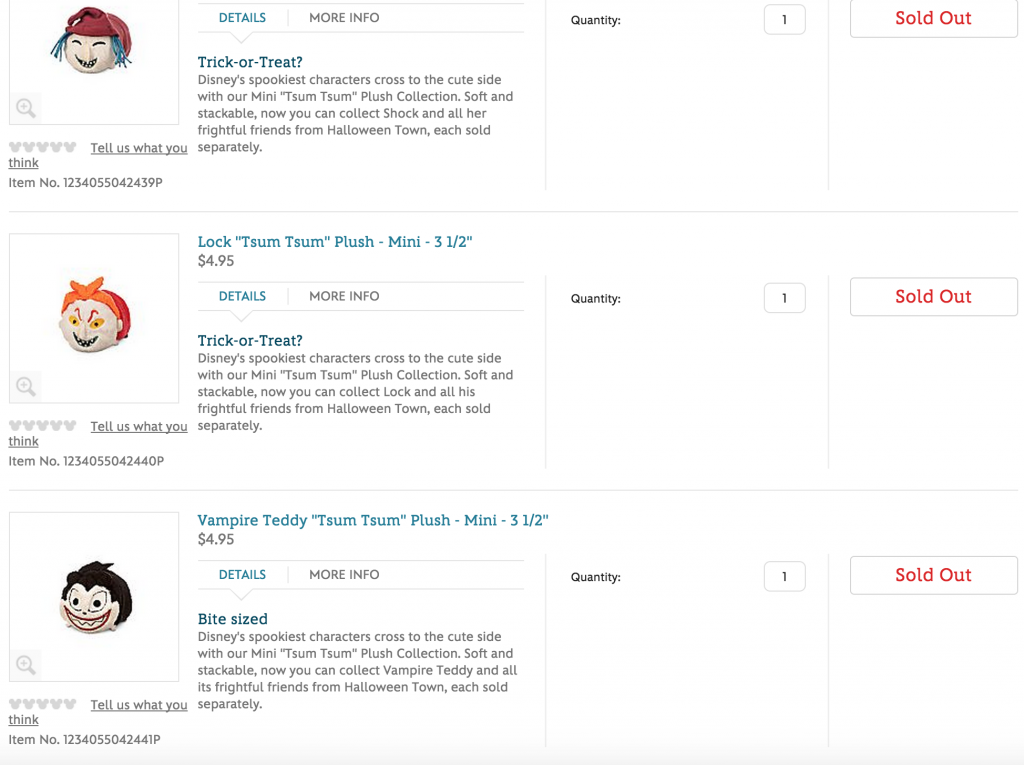Screen dimensions: 1024x765
Task: Open the Lock "Tsum Tsum" Plush product page
Action: pyautogui.click(x=334, y=241)
